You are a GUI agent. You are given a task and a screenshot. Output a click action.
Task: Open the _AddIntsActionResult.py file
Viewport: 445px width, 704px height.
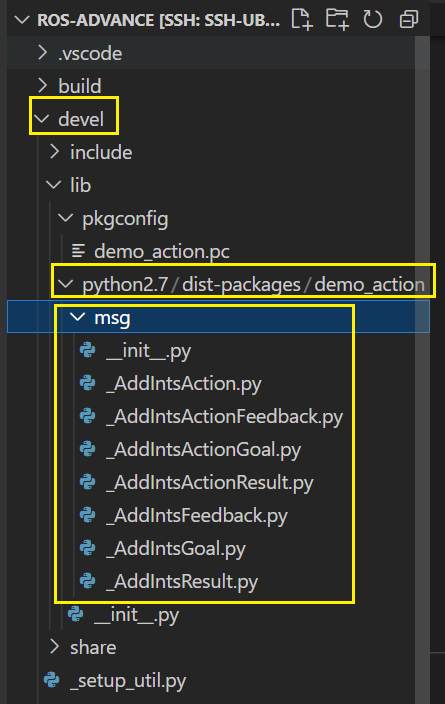pyautogui.click(x=210, y=483)
